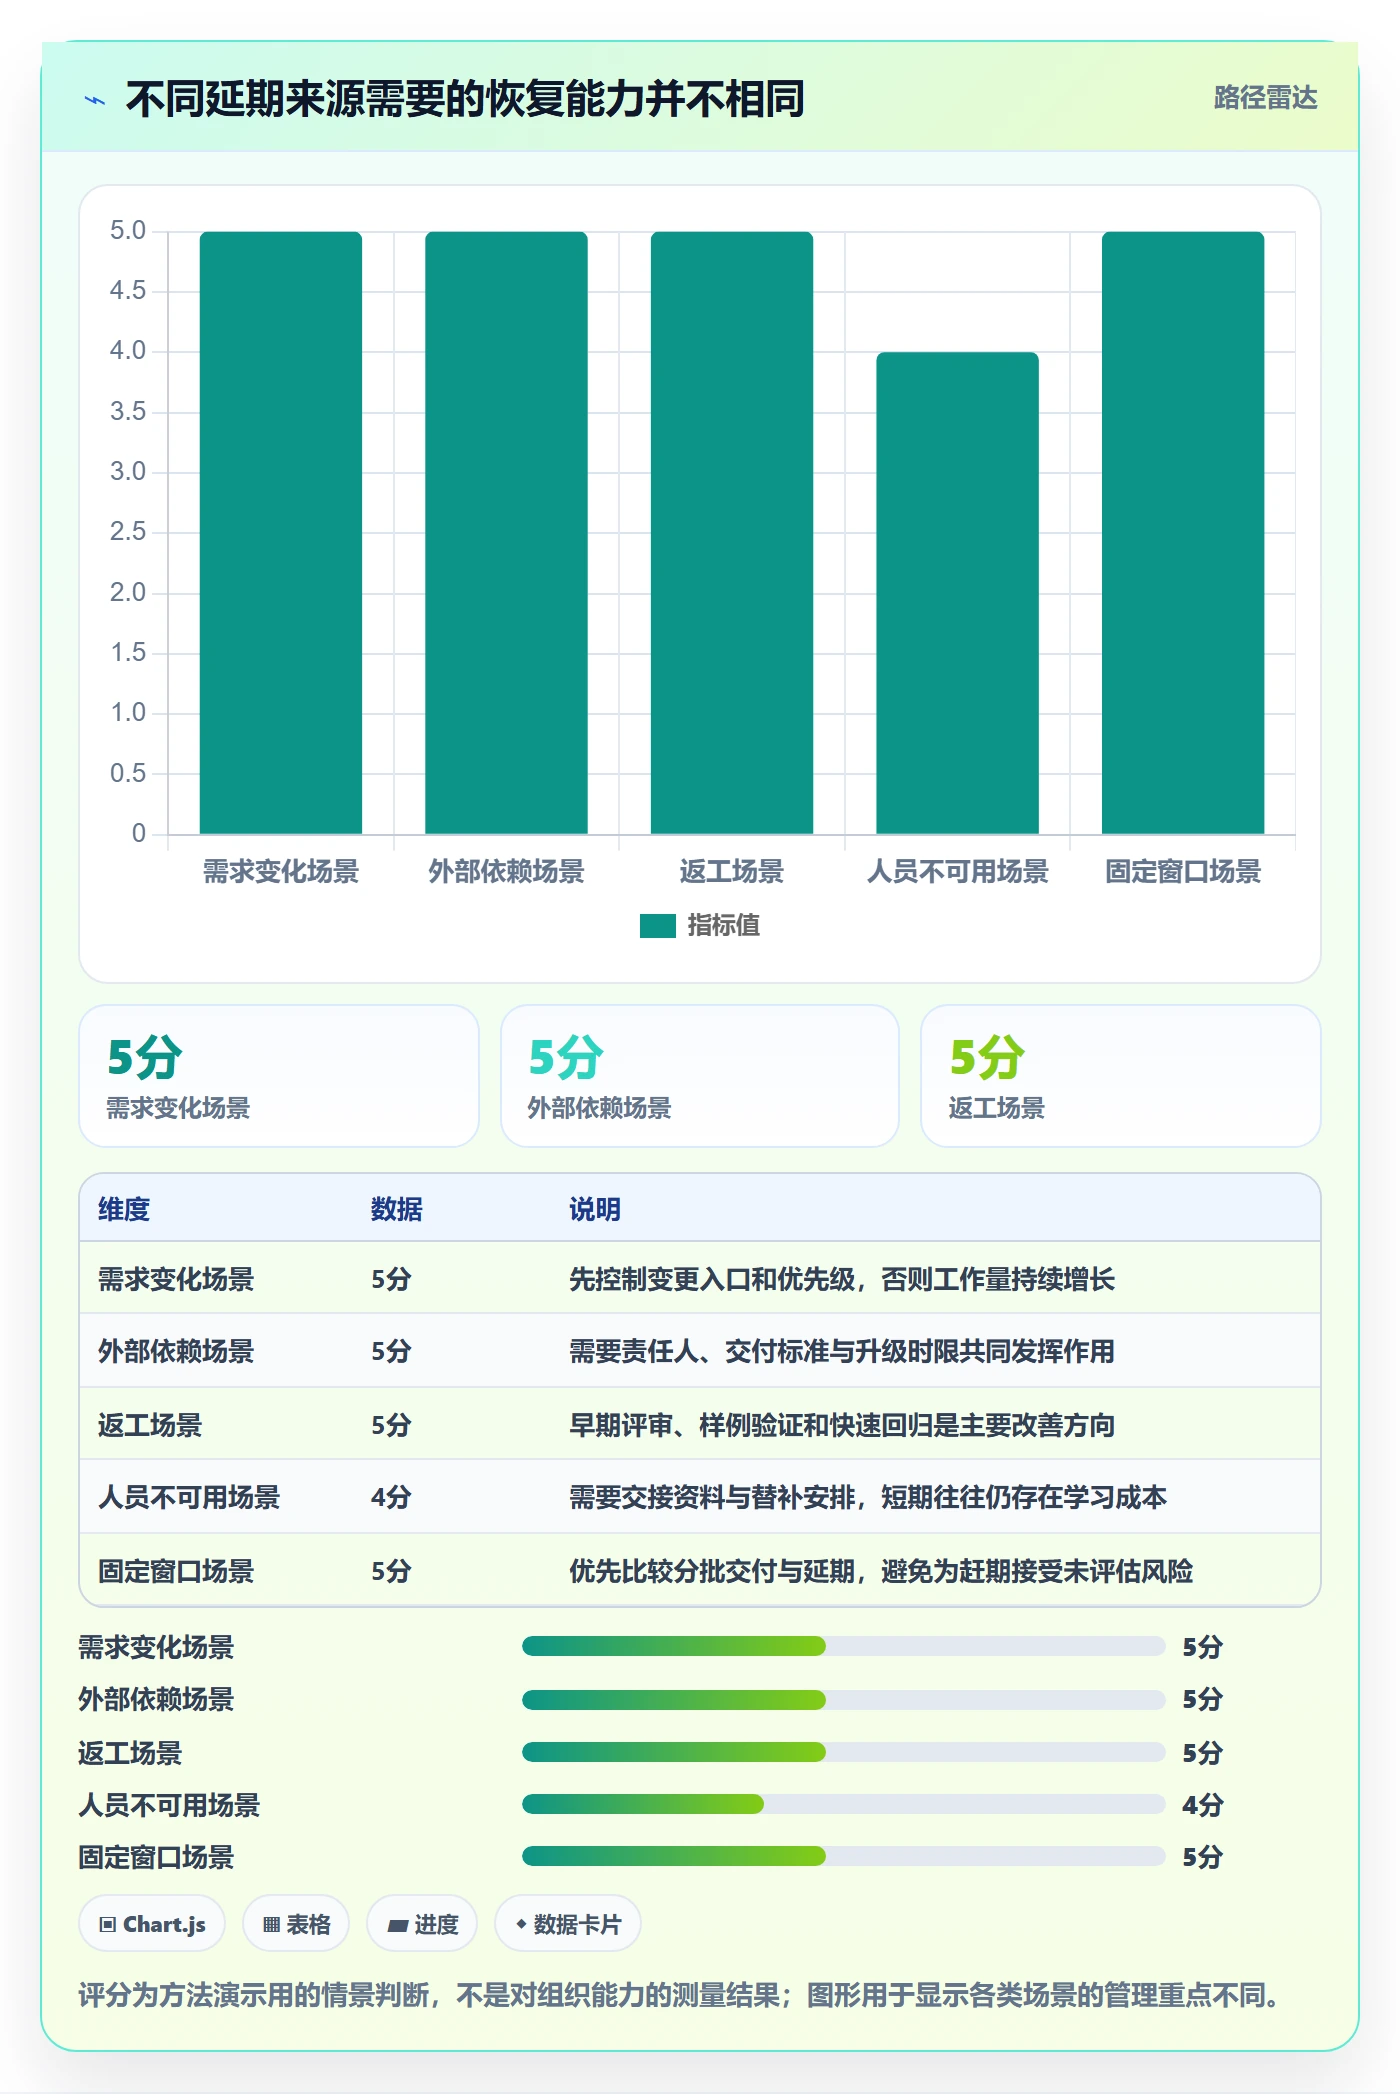Viewport: 1400px width, 2094px height.
Task: Select the 返工场景 bar in chart
Action: [732, 532]
